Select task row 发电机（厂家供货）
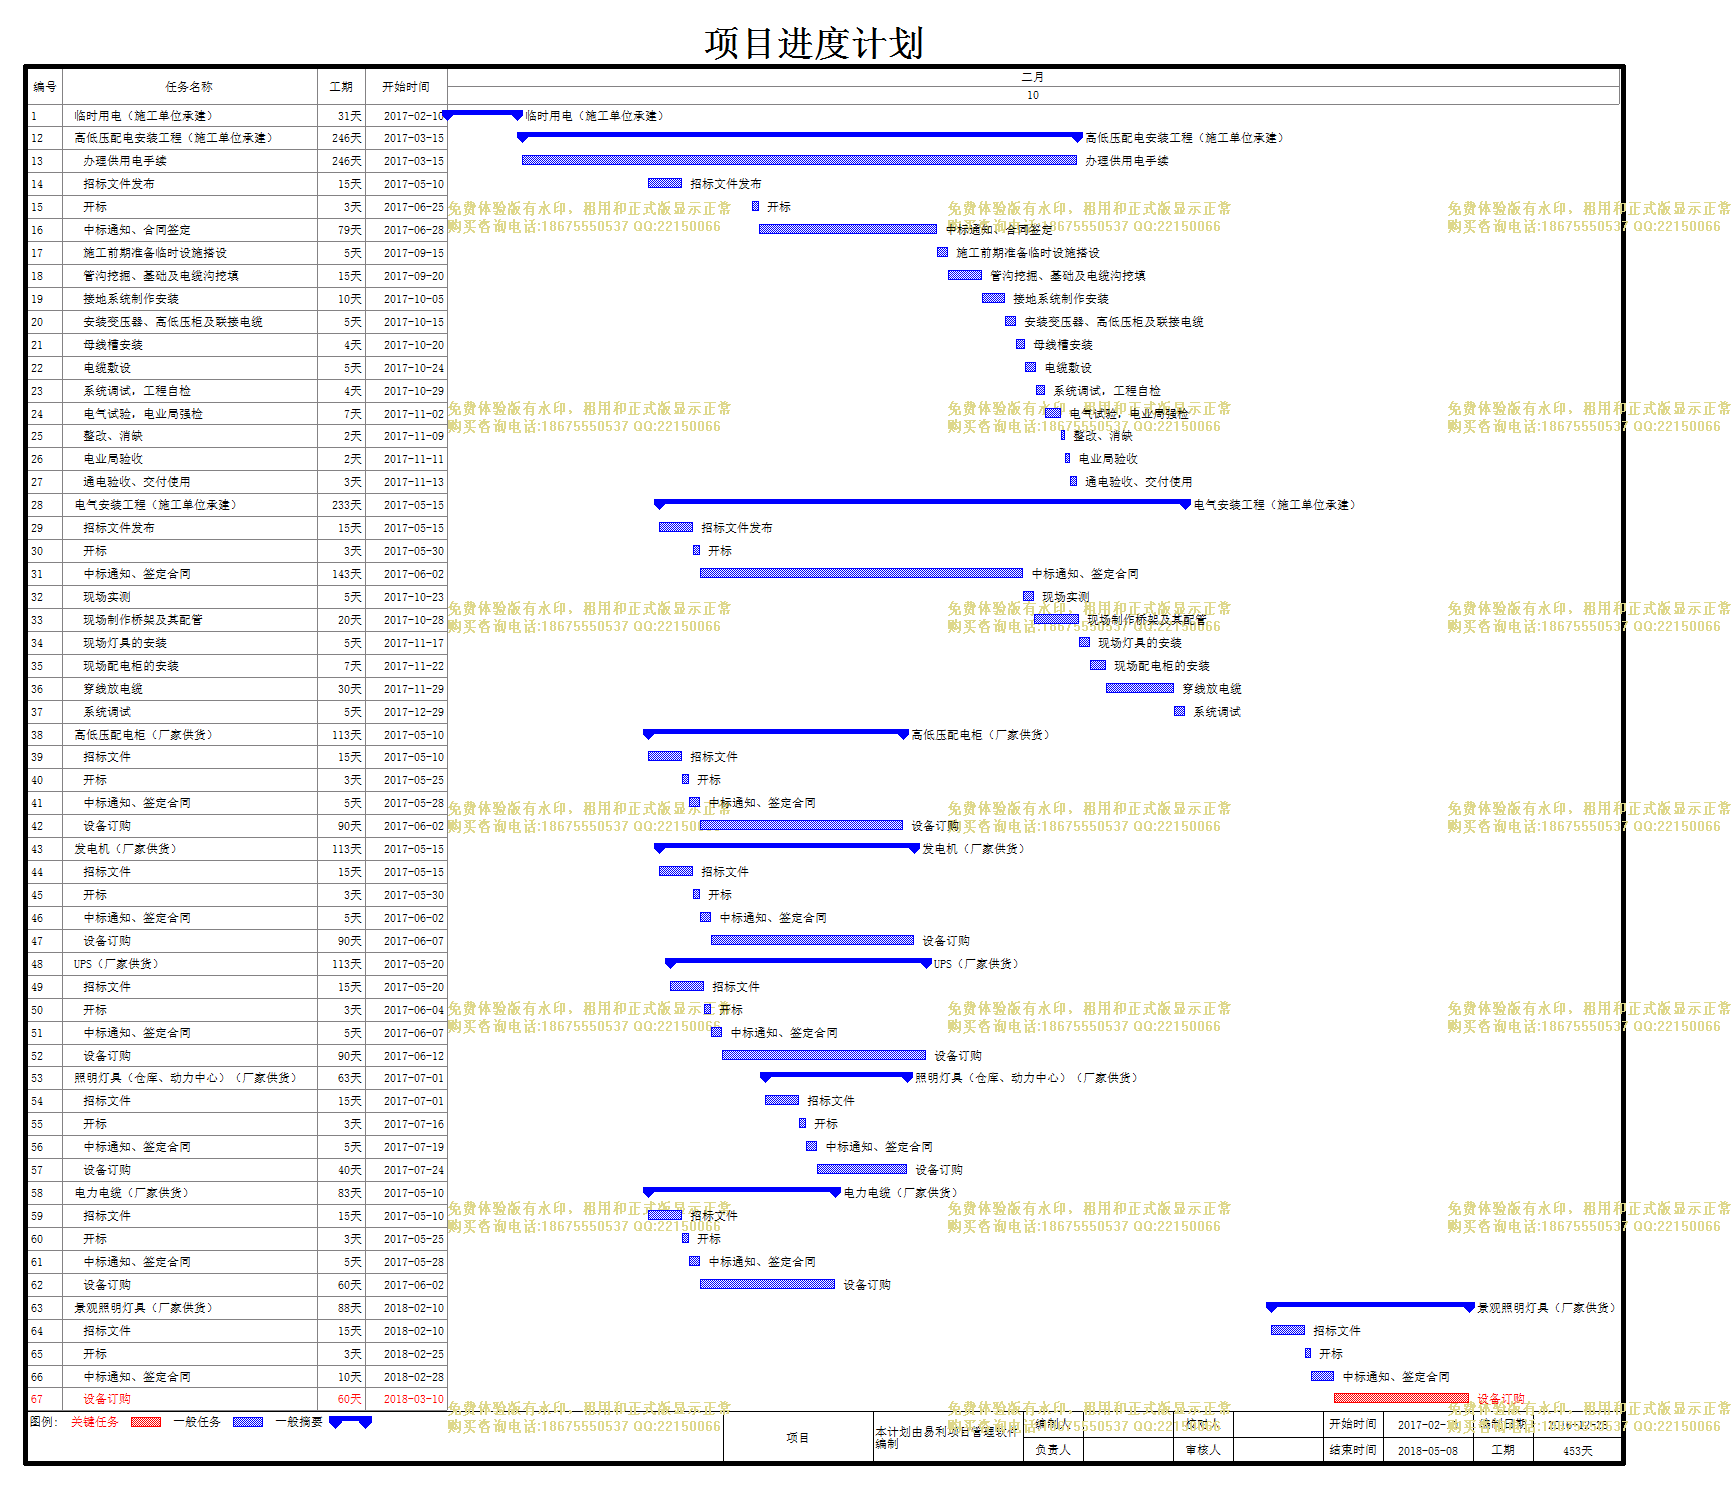The height and width of the screenshot is (1487, 1731). tap(237, 849)
